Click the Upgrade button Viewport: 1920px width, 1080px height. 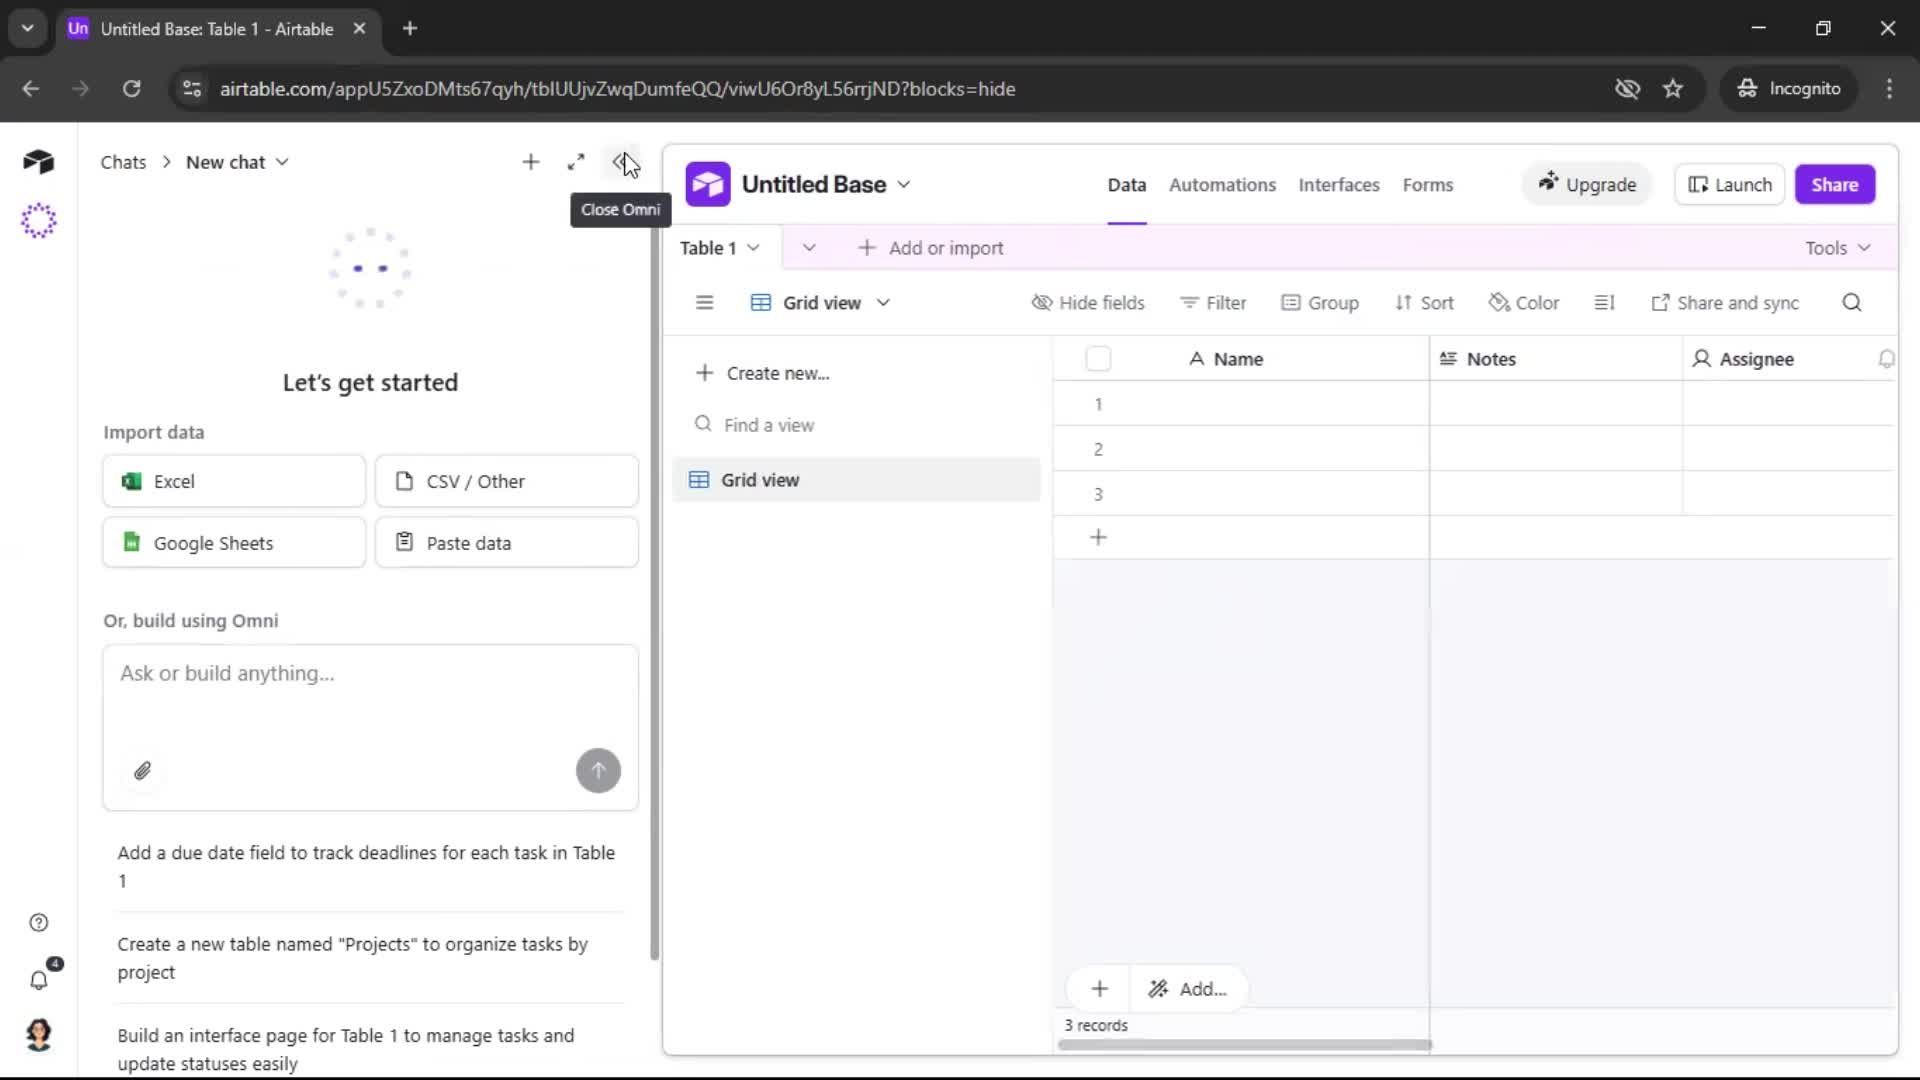(1587, 185)
